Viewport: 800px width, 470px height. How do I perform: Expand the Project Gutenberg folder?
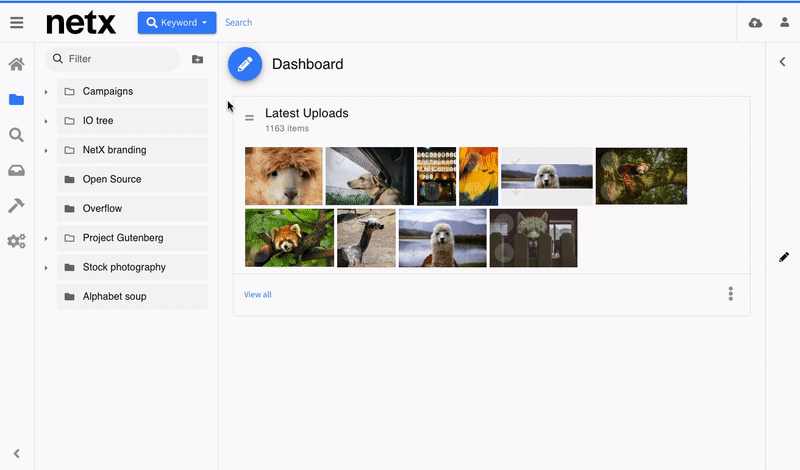pos(46,239)
